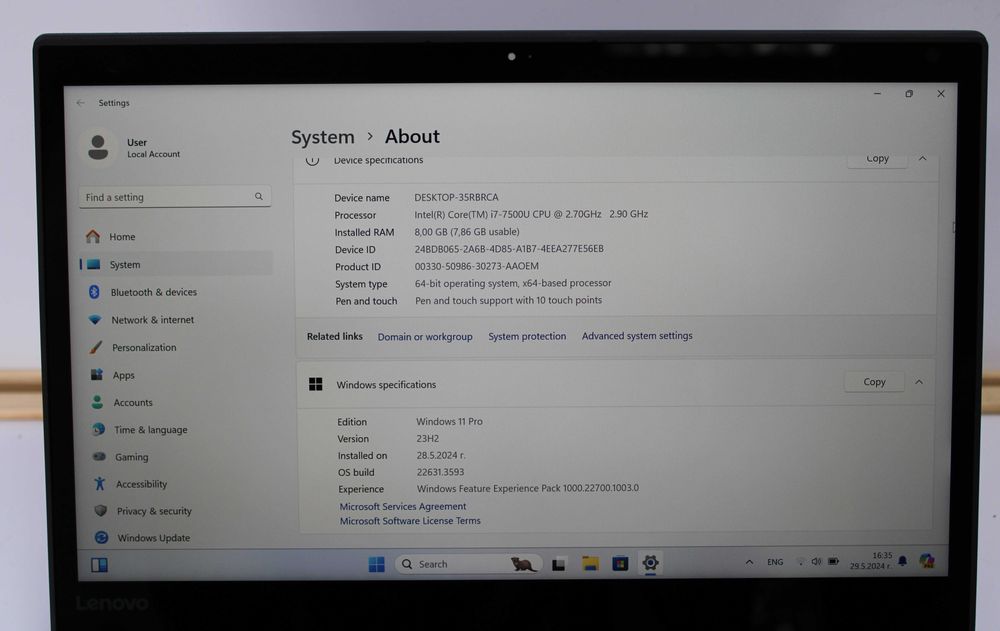This screenshot has width=1000, height=631.
Task: Open notifications bell in the tray
Action: [x=902, y=561]
